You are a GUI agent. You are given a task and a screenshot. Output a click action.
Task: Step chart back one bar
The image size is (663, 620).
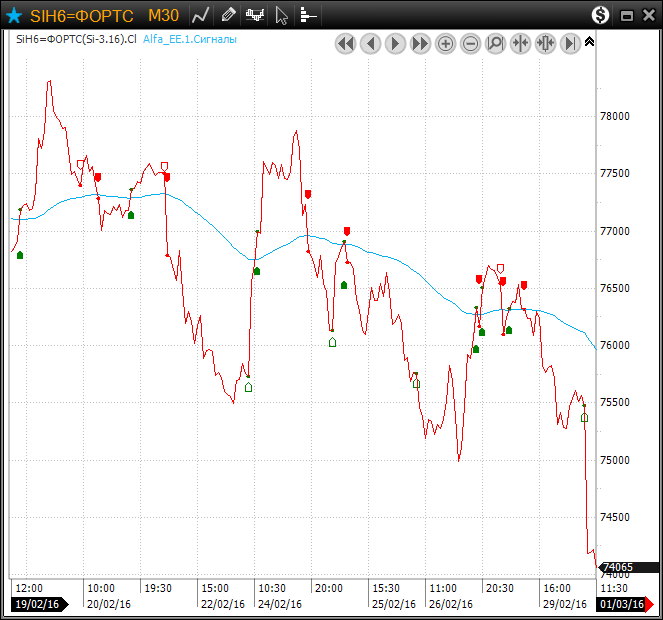coord(370,43)
